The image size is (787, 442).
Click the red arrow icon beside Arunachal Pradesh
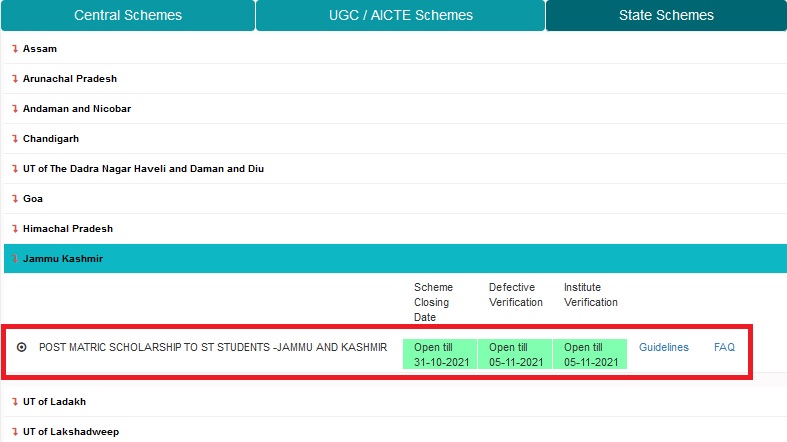(15, 79)
